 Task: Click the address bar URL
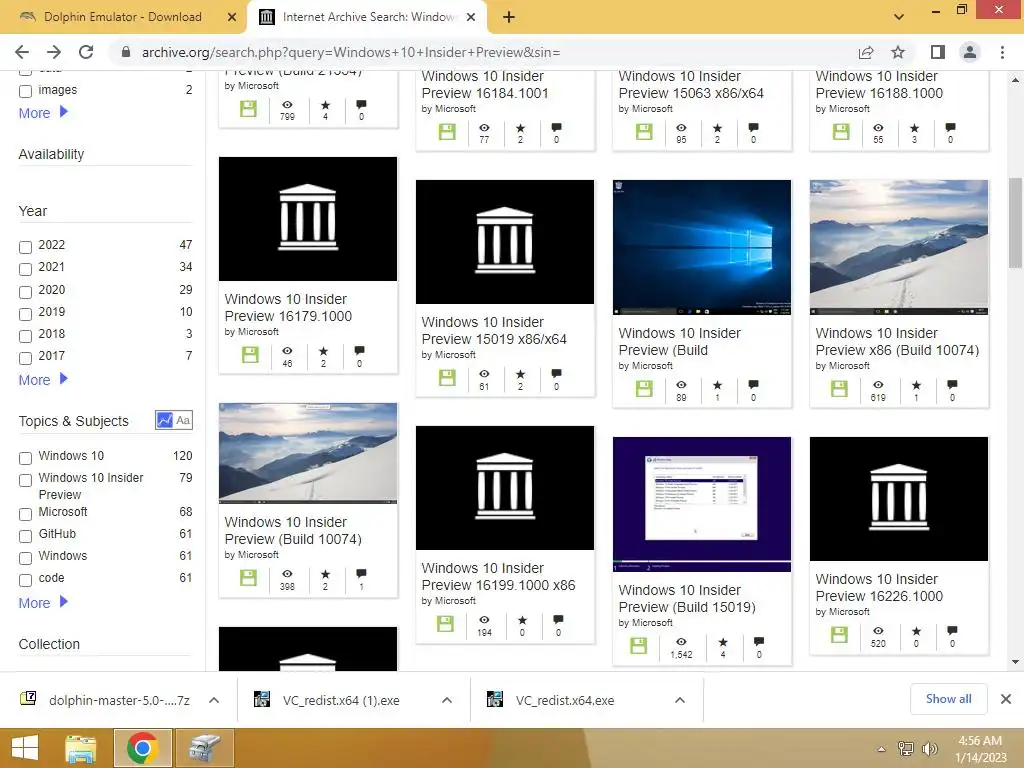point(351,52)
